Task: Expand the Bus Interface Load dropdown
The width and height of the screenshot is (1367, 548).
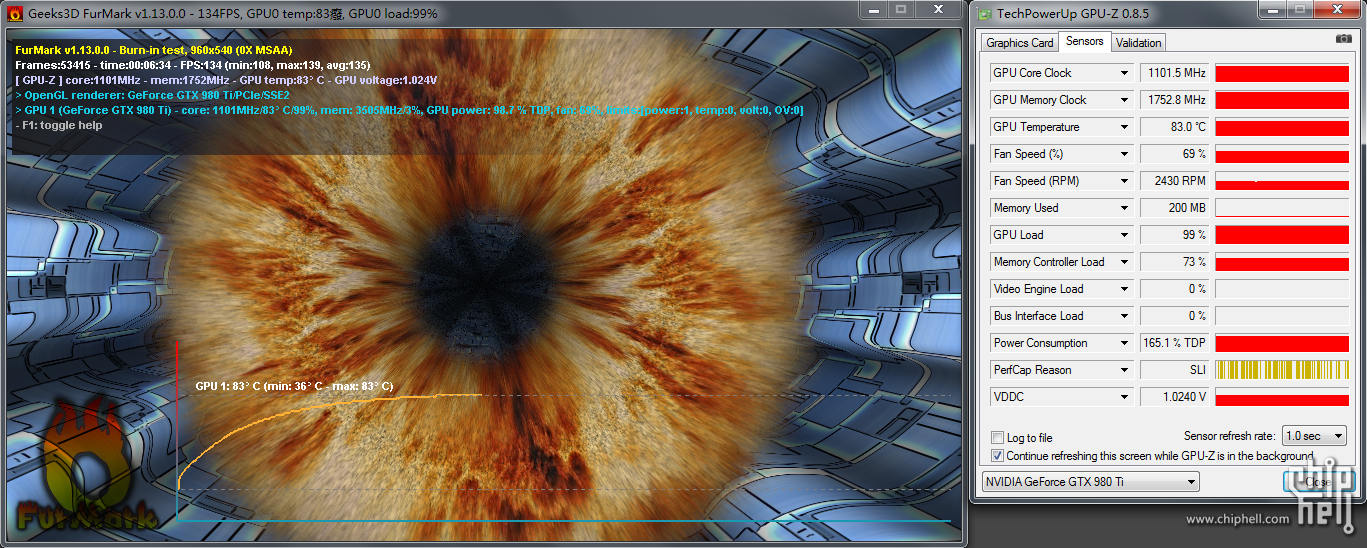Action: tap(1124, 316)
